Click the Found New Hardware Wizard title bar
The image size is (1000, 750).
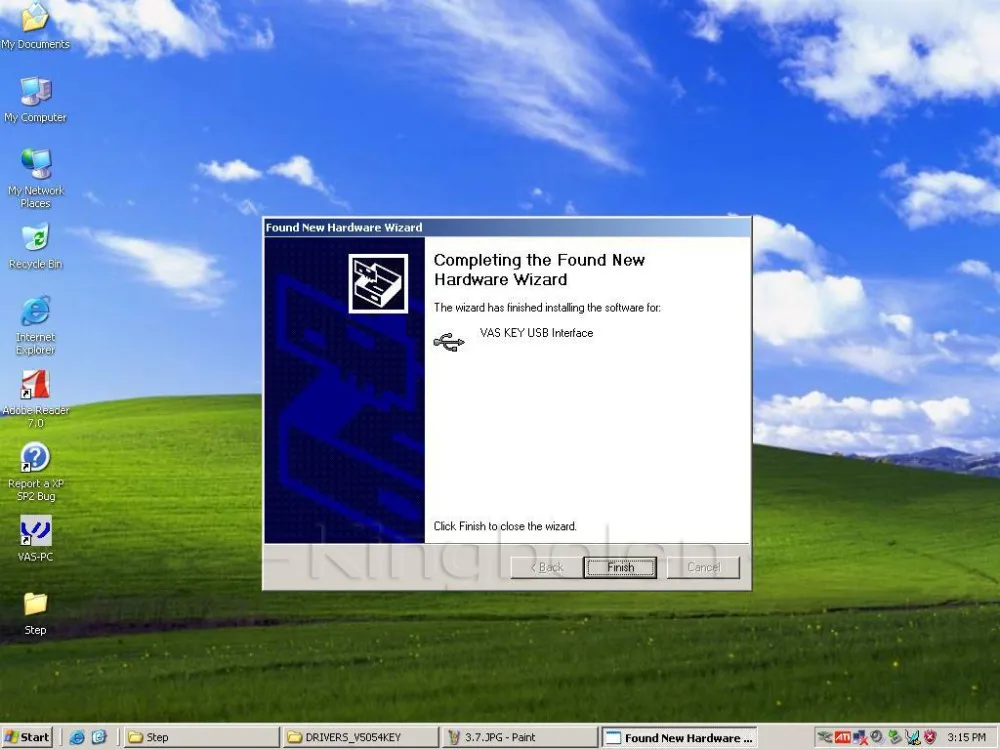(x=507, y=227)
